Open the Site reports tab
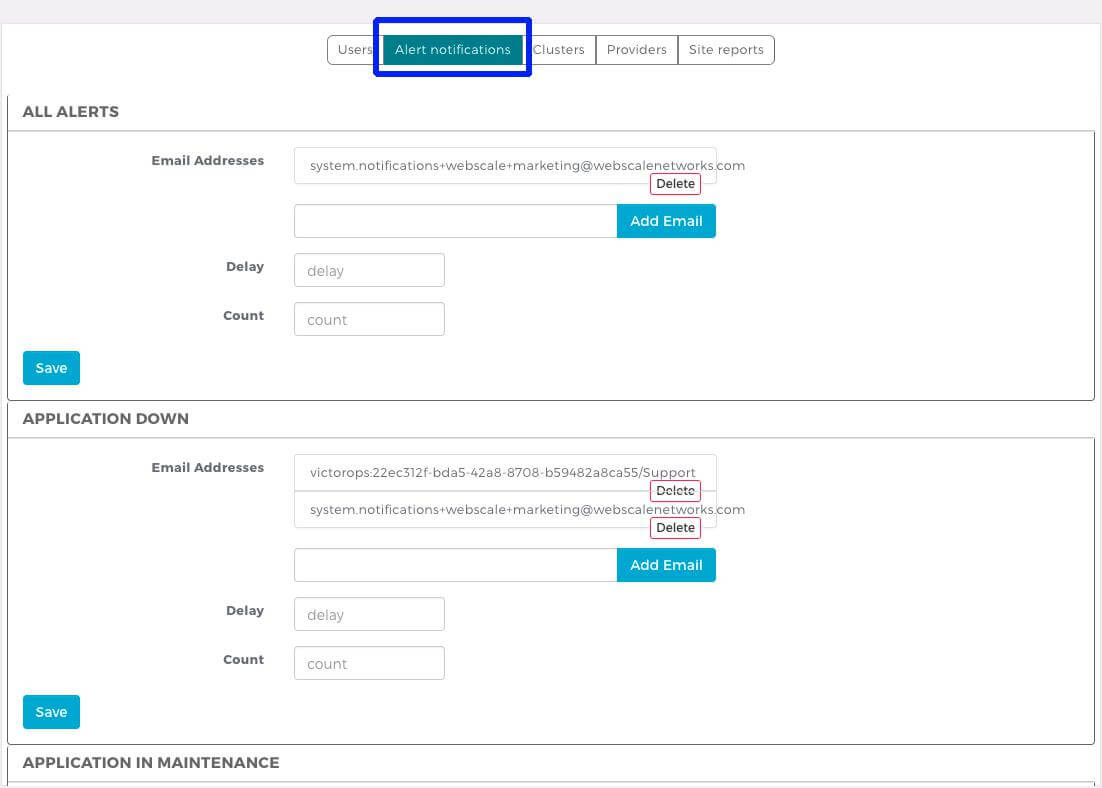This screenshot has height=788, width=1102. click(726, 50)
